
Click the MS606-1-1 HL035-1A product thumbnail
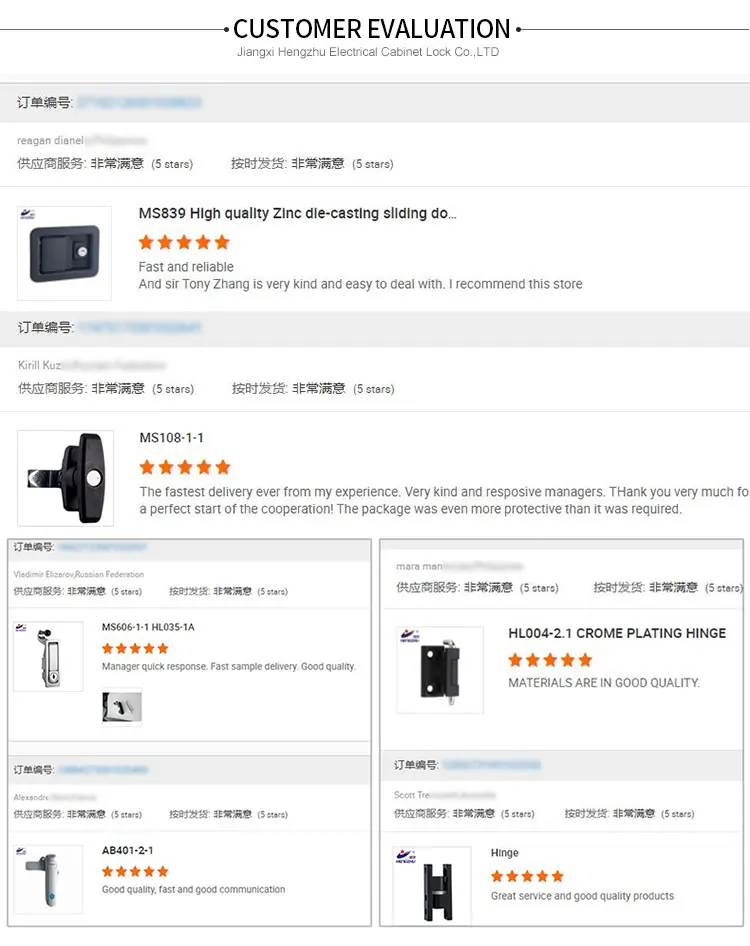(x=48, y=656)
